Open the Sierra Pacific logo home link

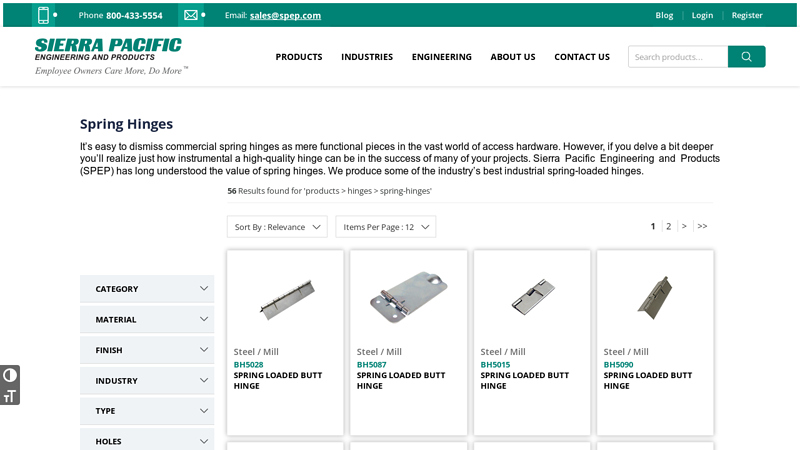[109, 56]
